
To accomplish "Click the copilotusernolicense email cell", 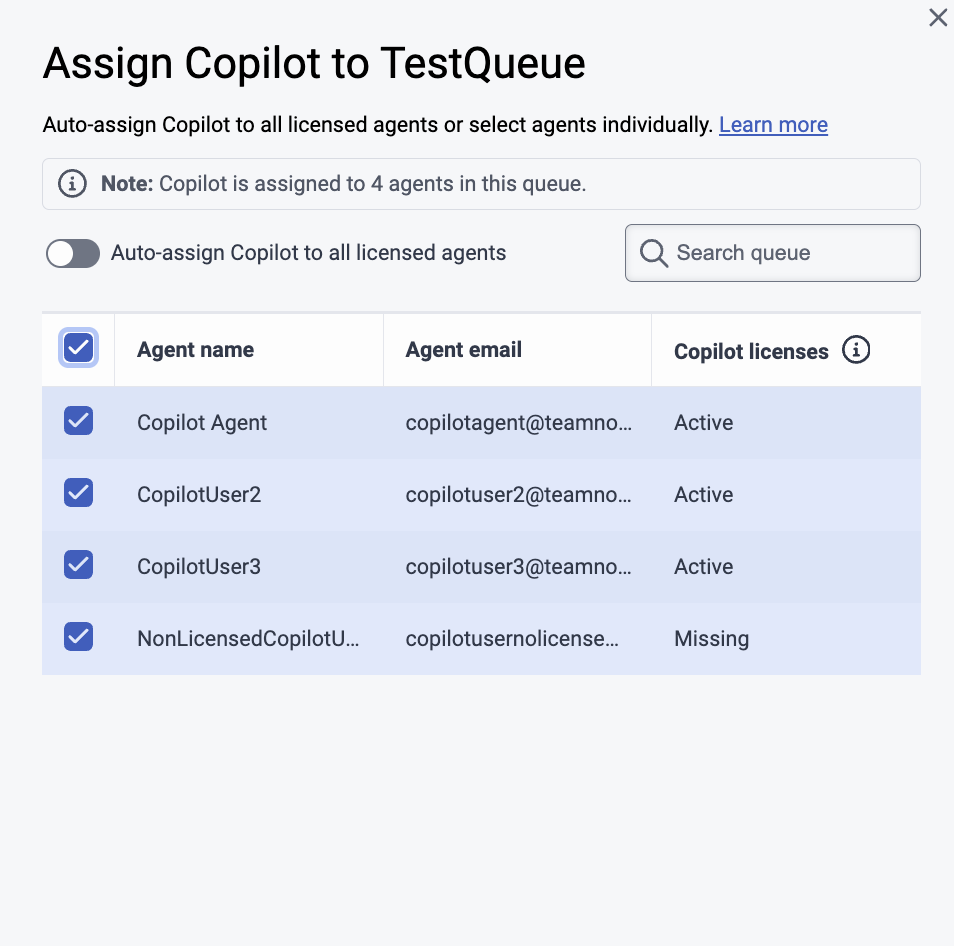I will [512, 639].
